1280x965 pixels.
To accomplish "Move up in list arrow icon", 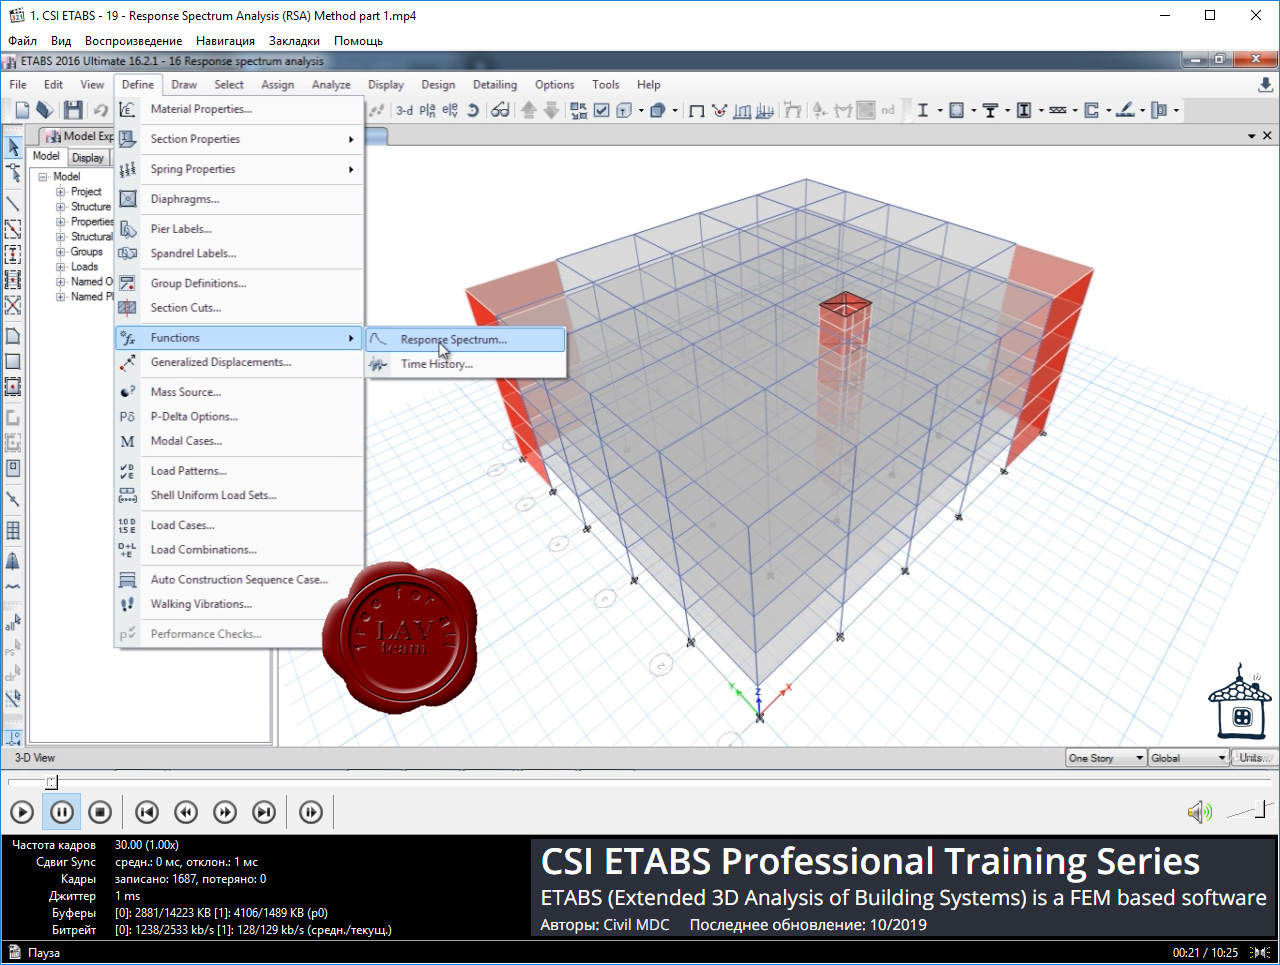I will coord(529,110).
